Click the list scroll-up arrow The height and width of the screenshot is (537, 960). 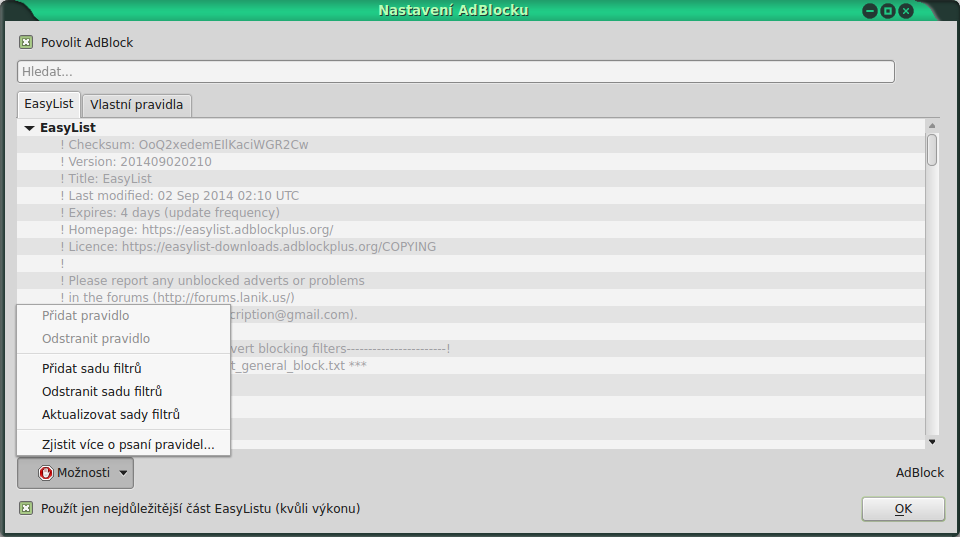tap(932, 126)
